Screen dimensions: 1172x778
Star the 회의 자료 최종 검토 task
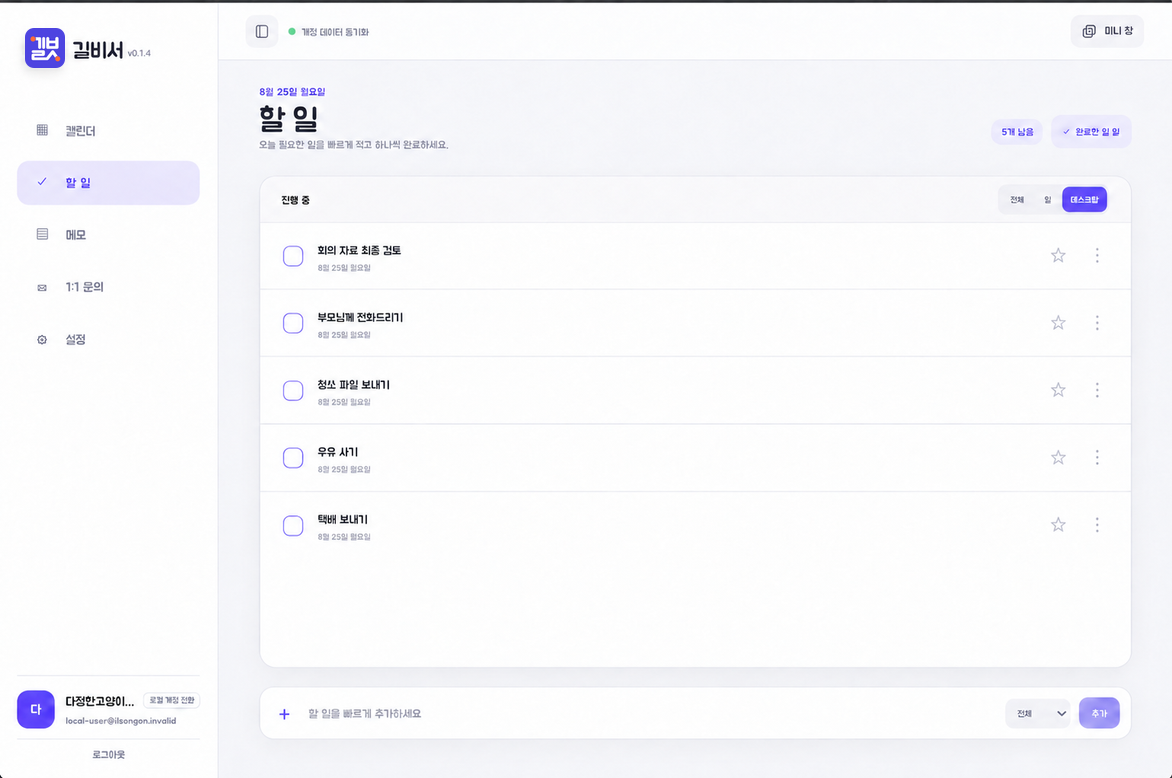pos(1058,256)
